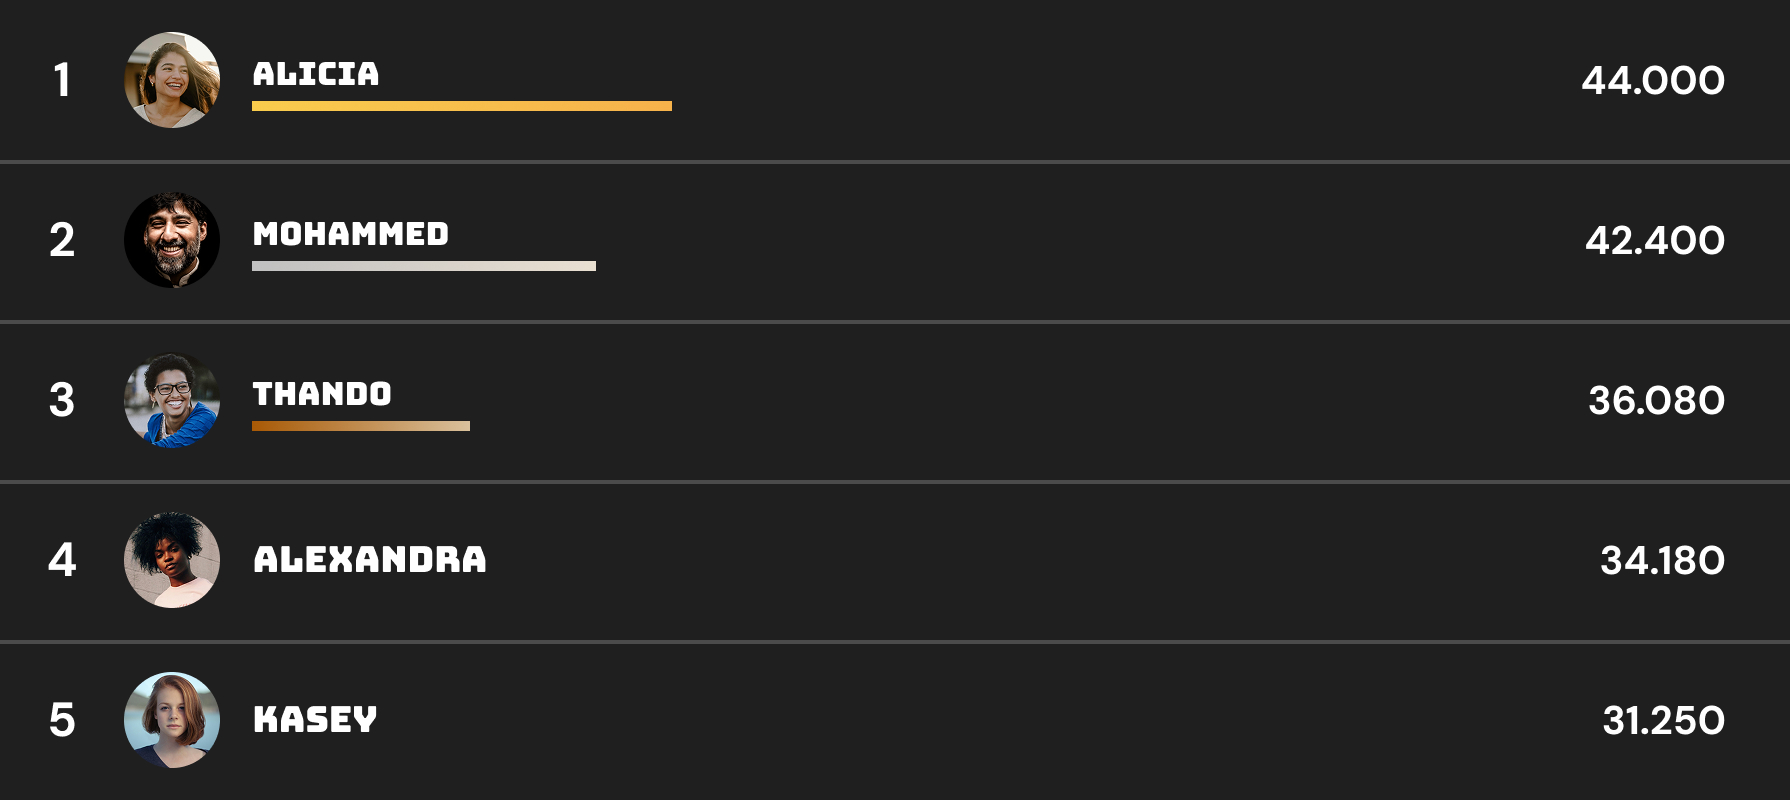The width and height of the screenshot is (1790, 800).
Task: Click Alicia's profile avatar
Action: (x=172, y=80)
